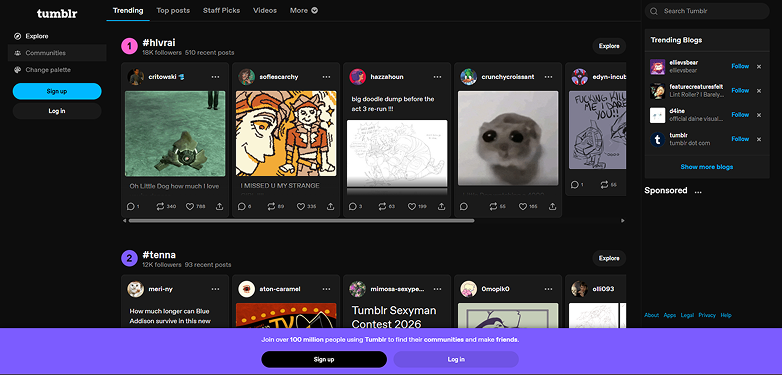
Task: Like crunchycroissant's post
Action: pyautogui.click(x=523, y=206)
